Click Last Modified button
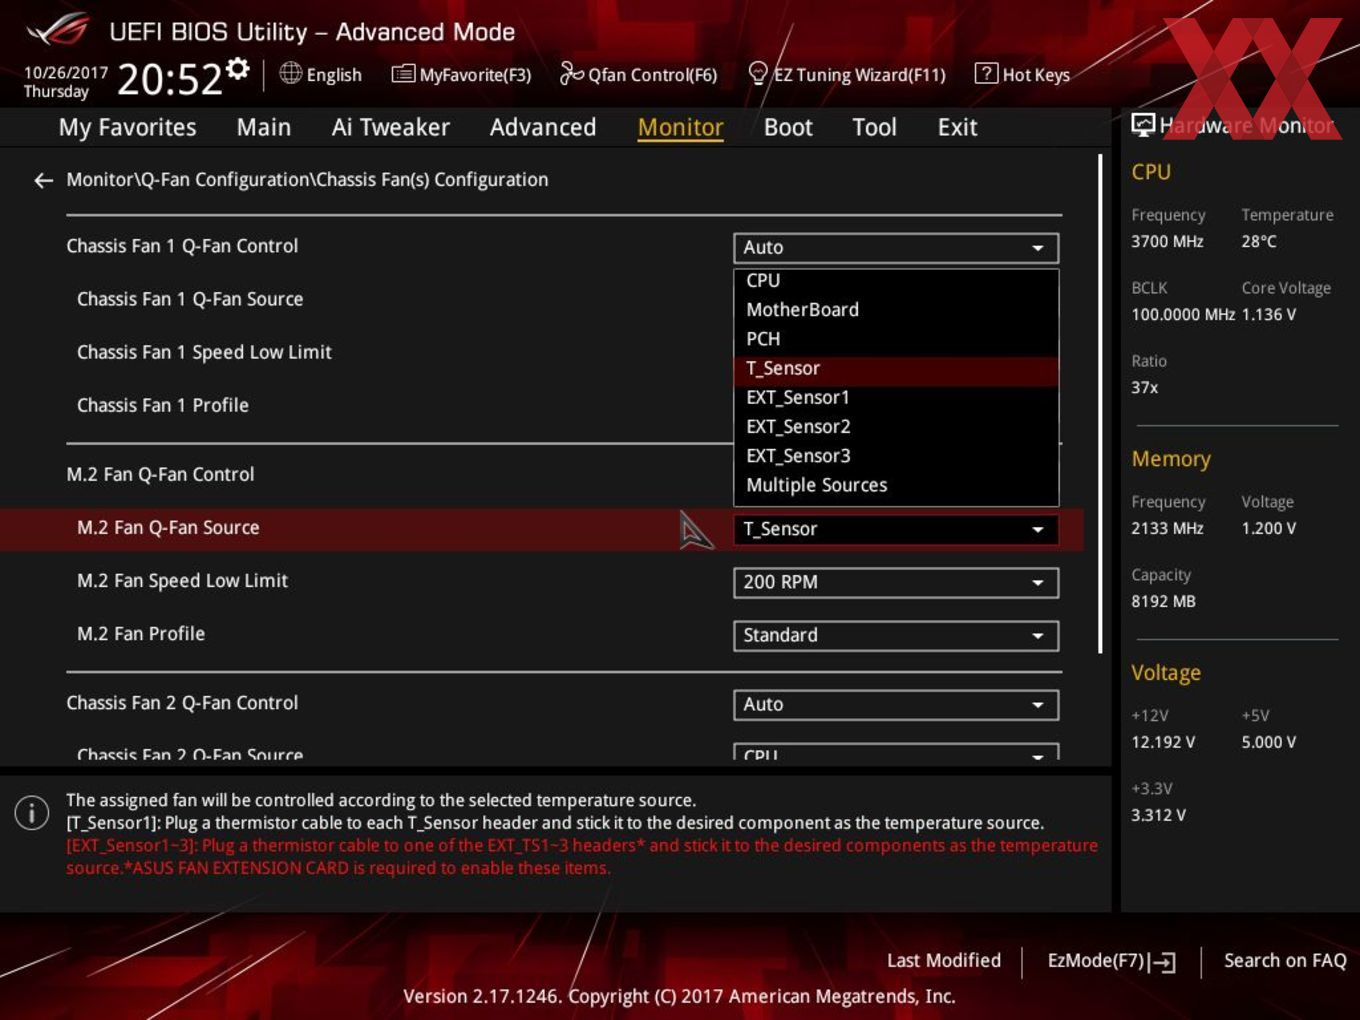Screen dimensions: 1360x1020 pos(944,960)
